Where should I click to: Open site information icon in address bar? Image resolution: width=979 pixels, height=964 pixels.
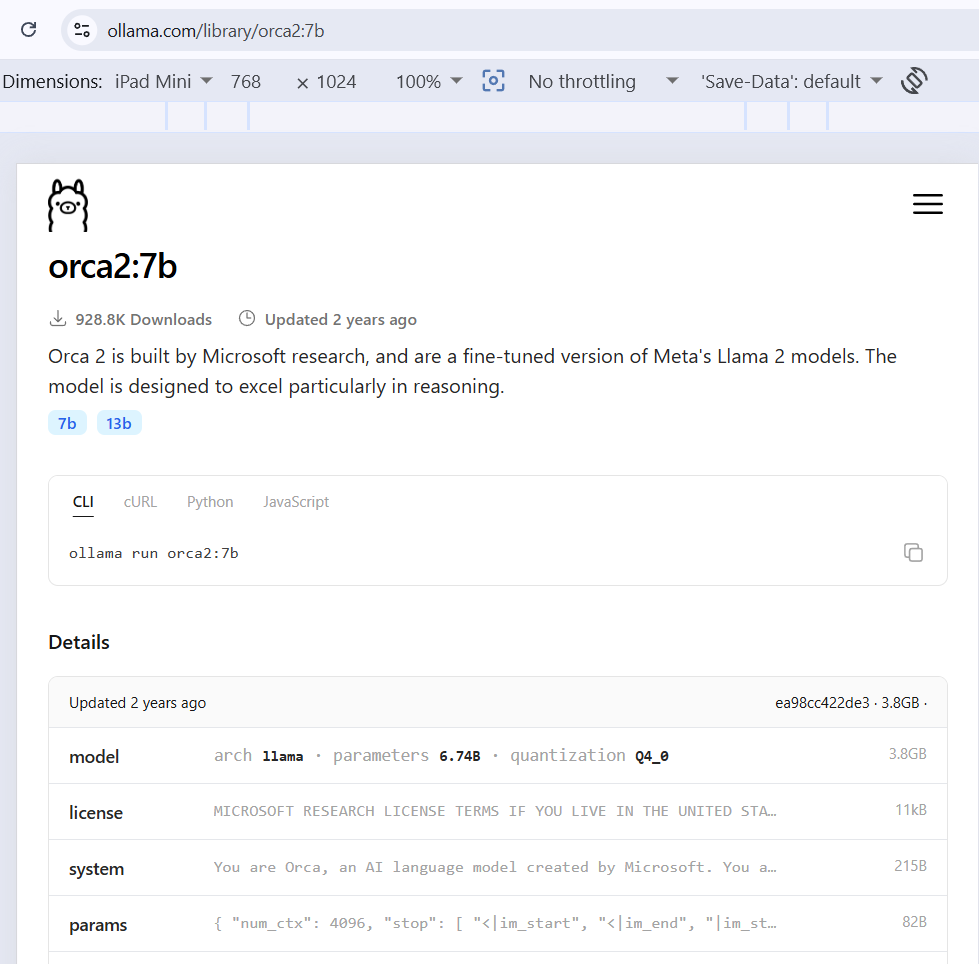point(82,30)
